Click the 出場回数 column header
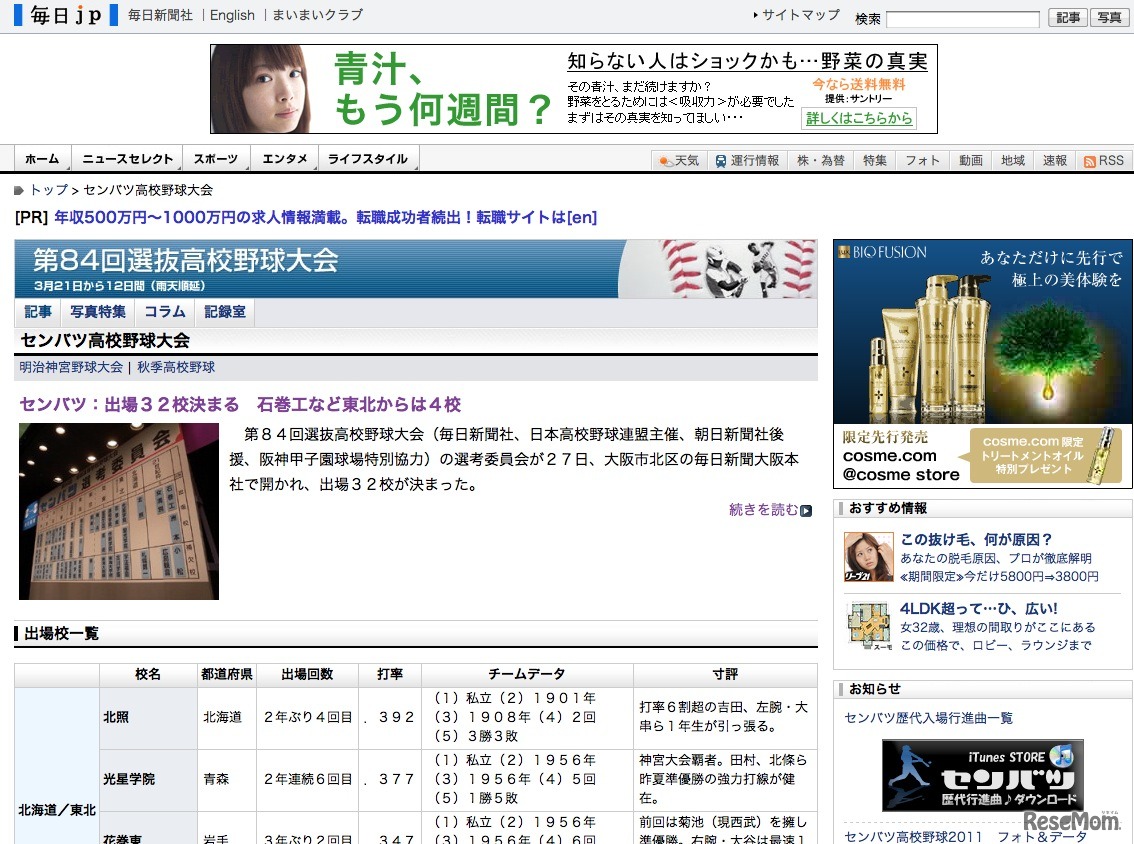The height and width of the screenshot is (844, 1134). point(307,674)
